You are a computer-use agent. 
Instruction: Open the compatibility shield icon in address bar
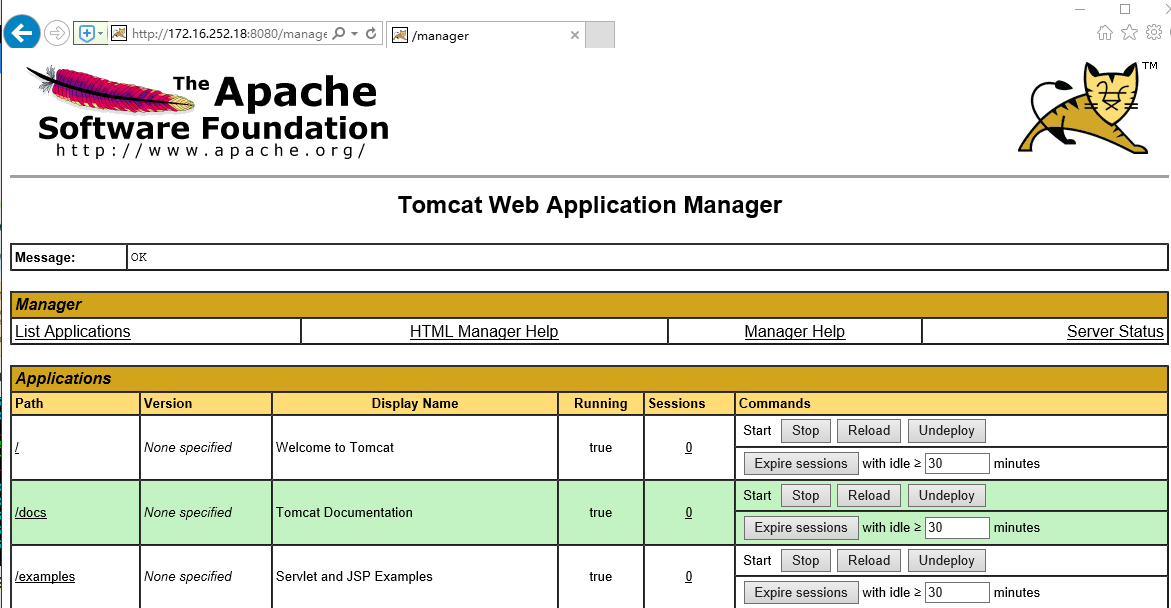click(x=87, y=34)
